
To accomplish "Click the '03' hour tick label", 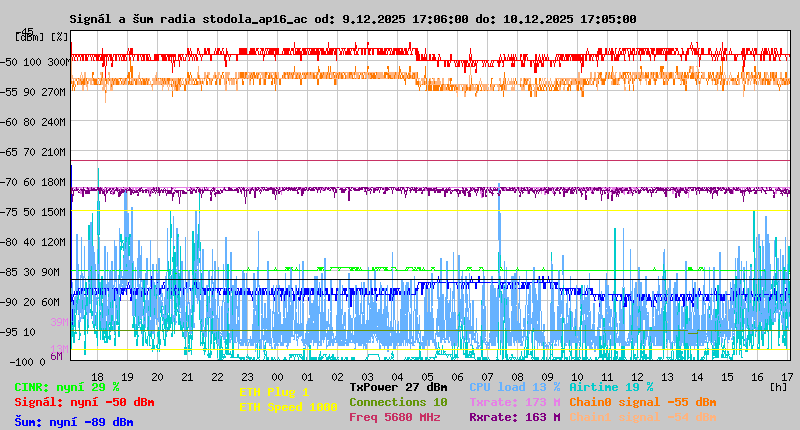I will 367,377.
